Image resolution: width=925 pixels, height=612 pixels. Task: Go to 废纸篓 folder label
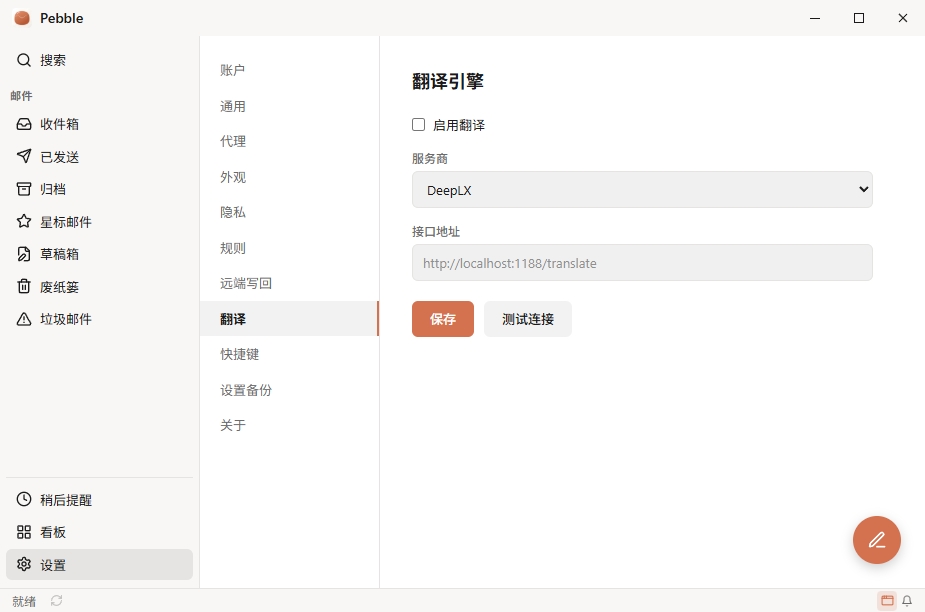[60, 287]
